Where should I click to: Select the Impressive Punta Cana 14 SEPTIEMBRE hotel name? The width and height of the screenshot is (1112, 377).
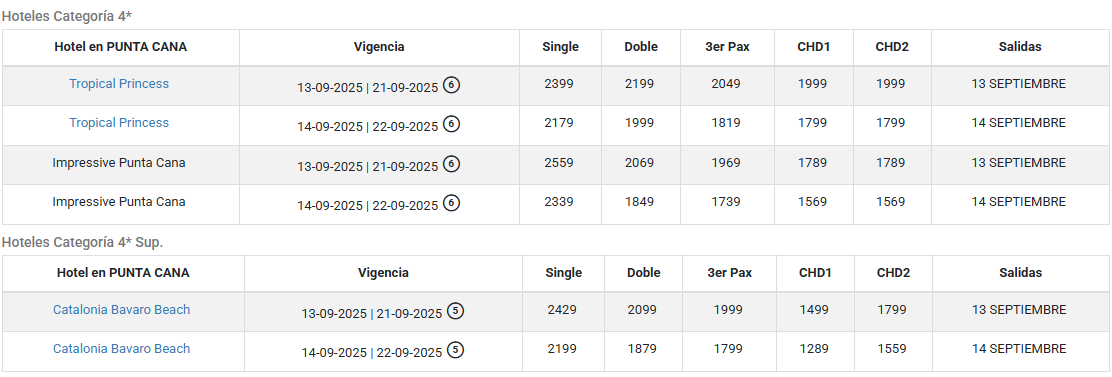coord(119,202)
